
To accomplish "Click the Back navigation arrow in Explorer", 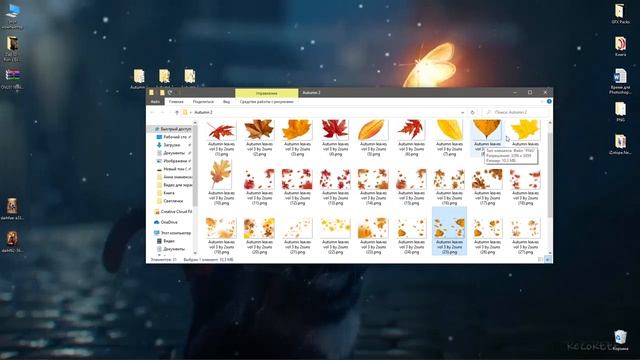I will (153, 112).
